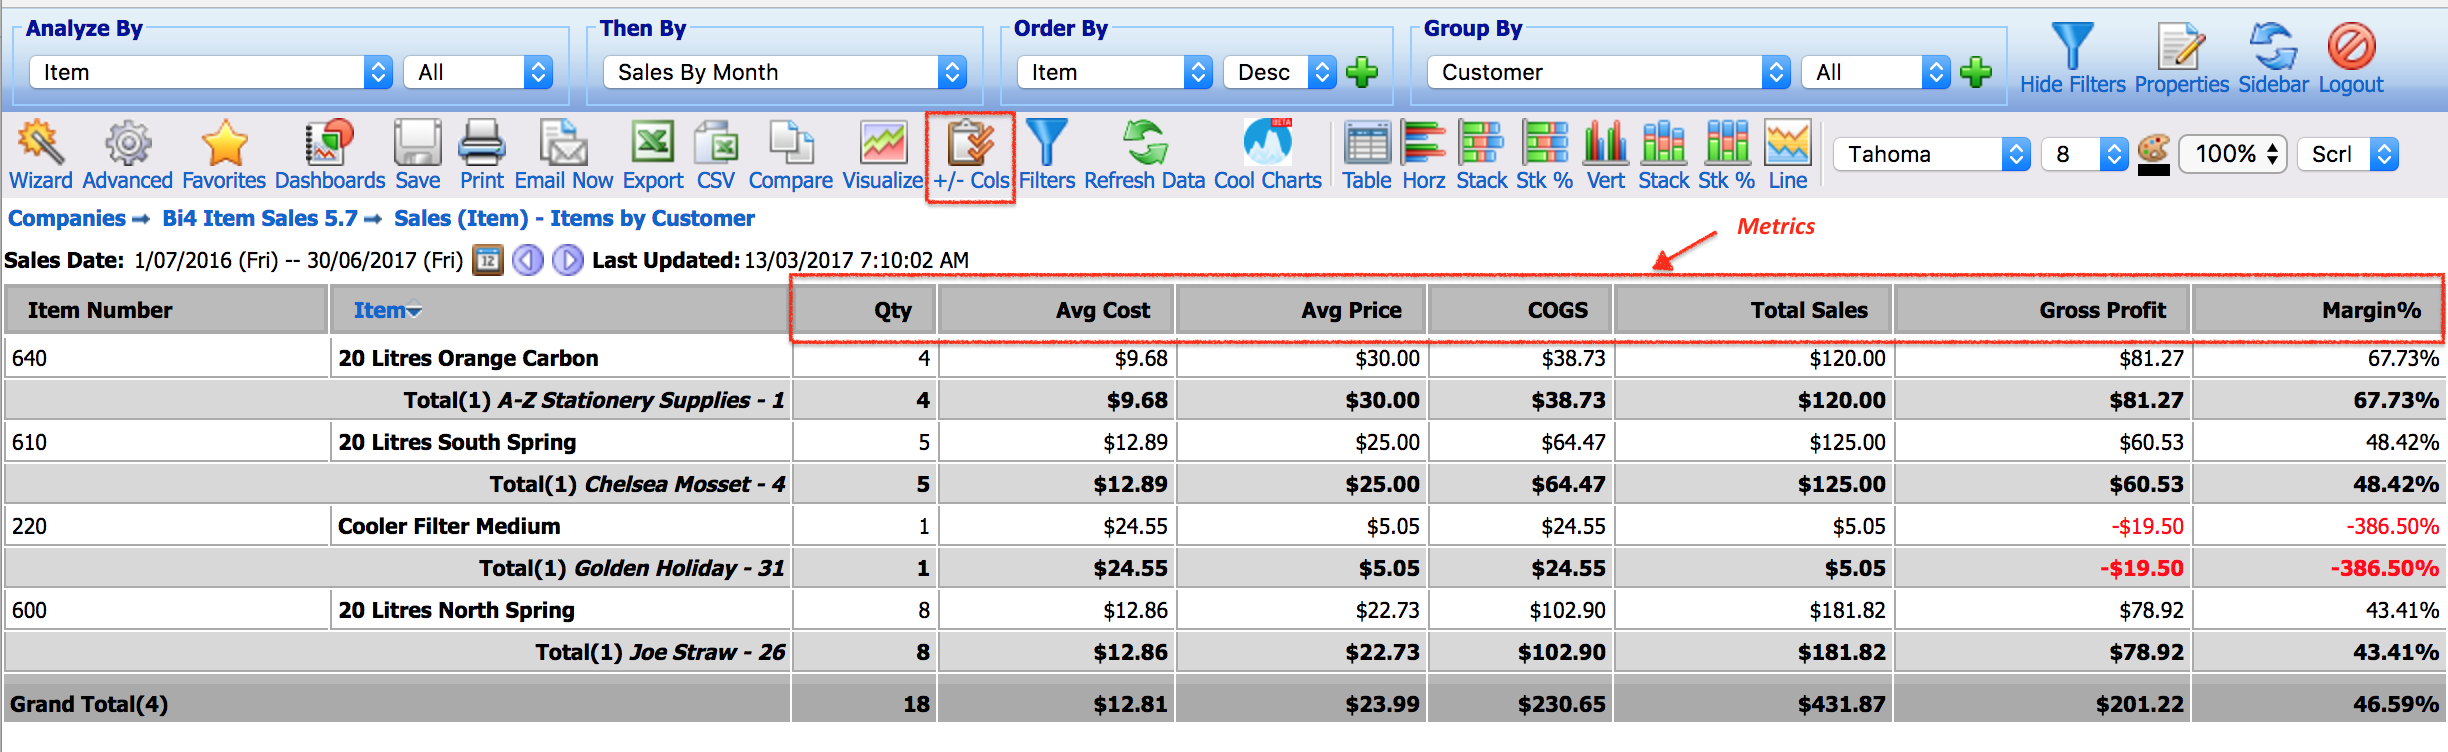Open the sales date calendar picker
The height and width of the screenshot is (752, 2448).
coord(487,260)
